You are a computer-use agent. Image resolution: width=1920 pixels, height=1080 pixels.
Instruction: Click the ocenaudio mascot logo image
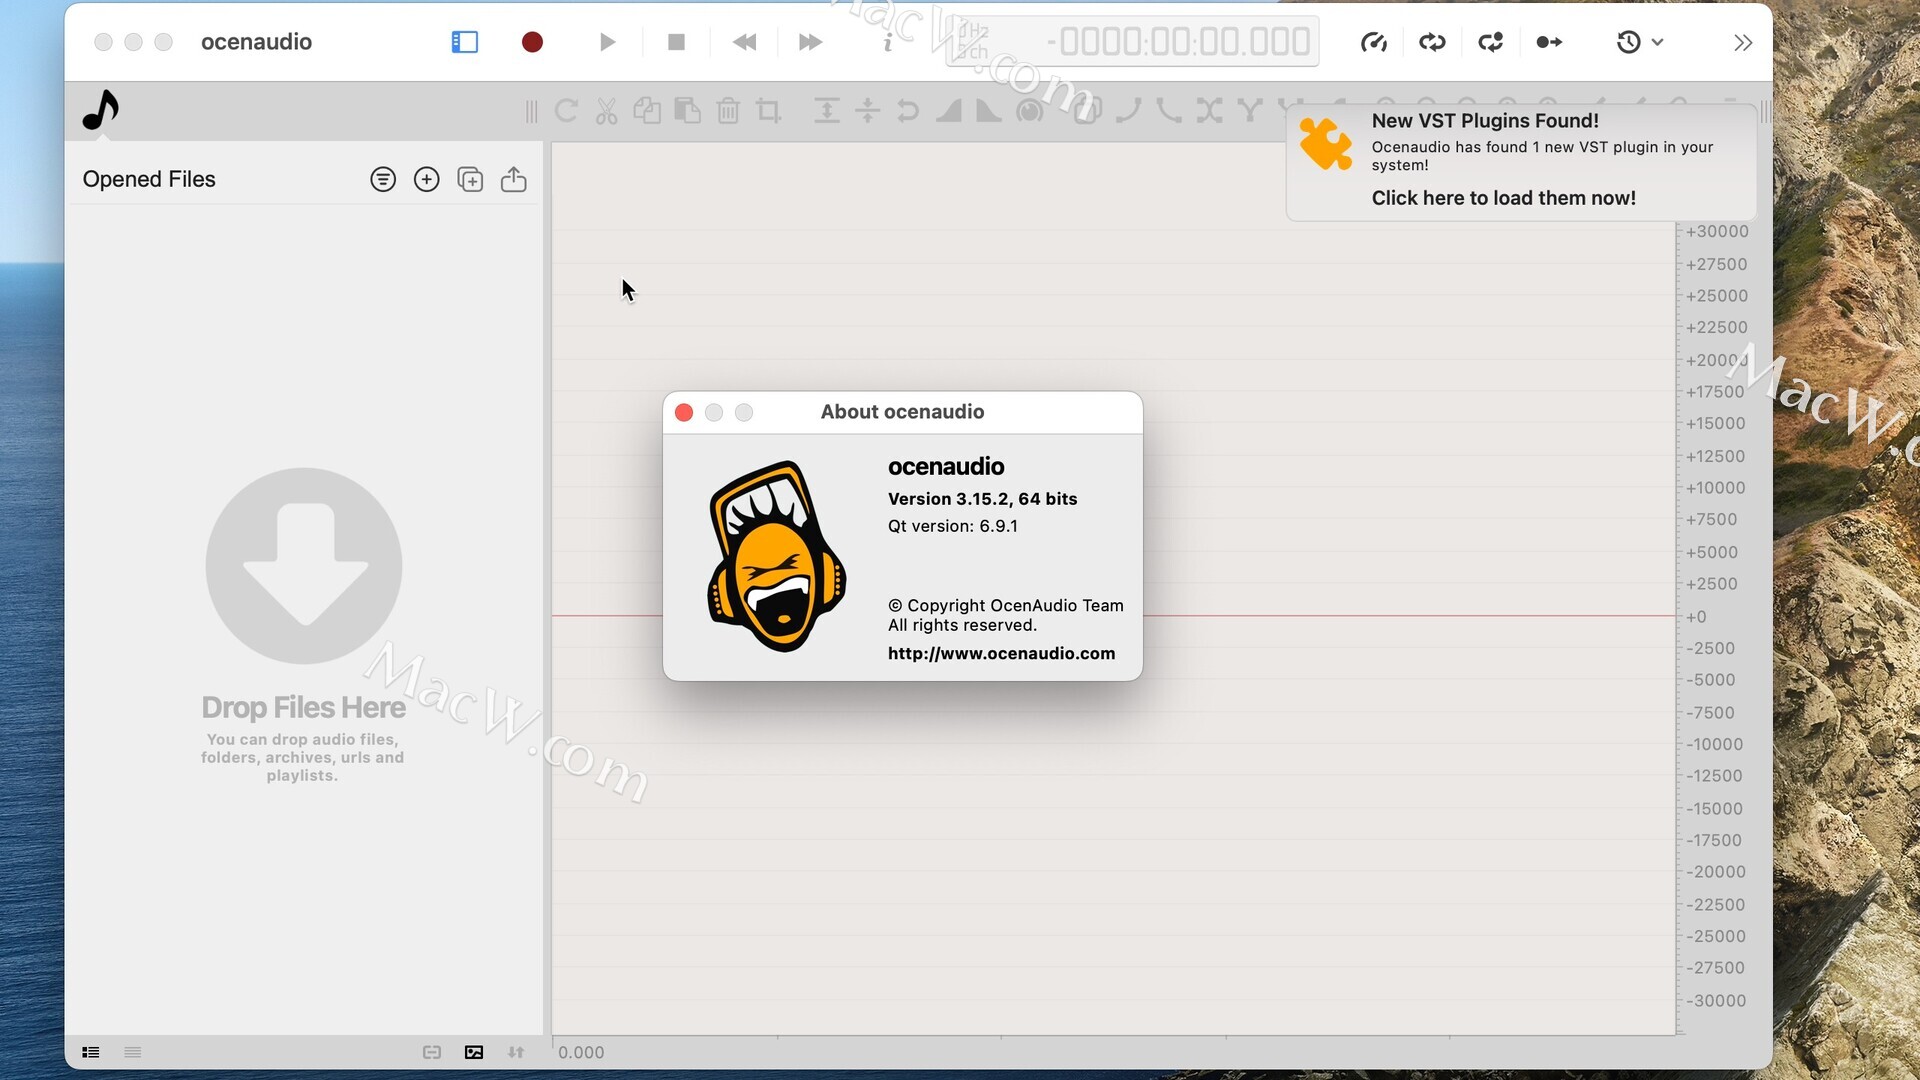tap(777, 556)
